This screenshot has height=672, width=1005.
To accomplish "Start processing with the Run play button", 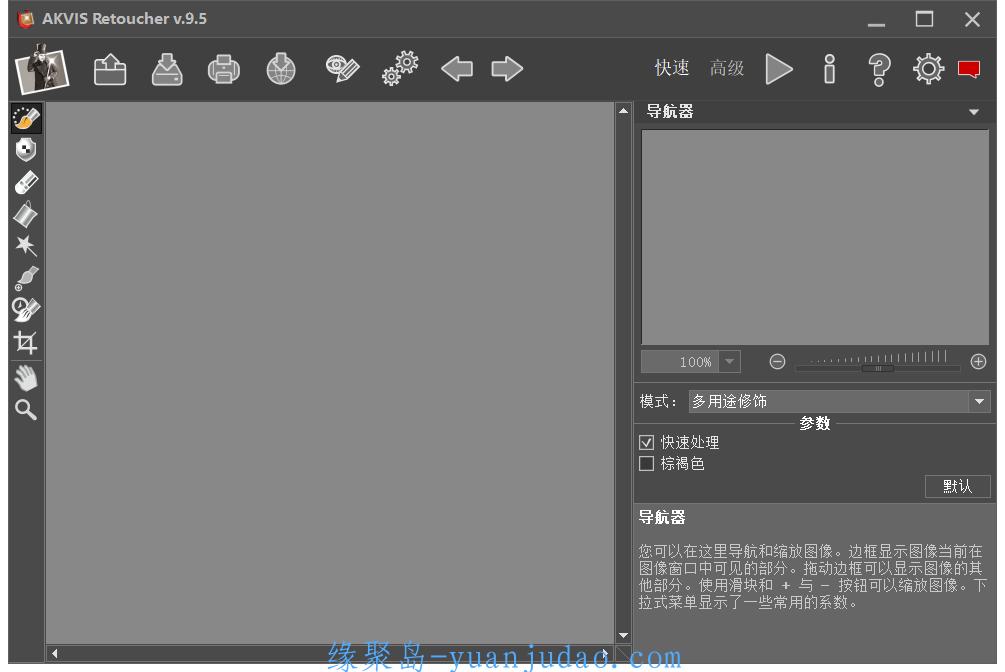I will [x=779, y=69].
